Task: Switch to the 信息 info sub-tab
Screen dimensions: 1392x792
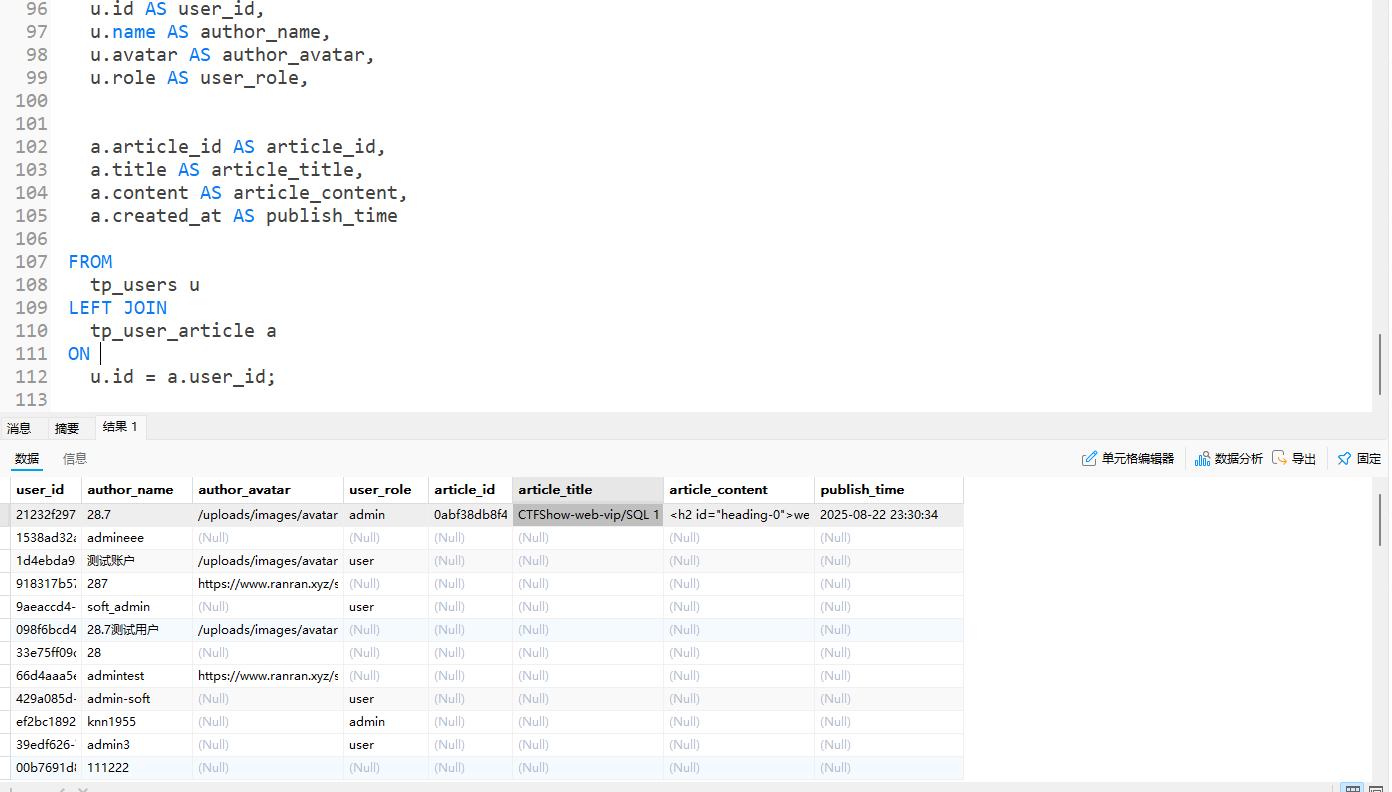Action: (x=75, y=458)
